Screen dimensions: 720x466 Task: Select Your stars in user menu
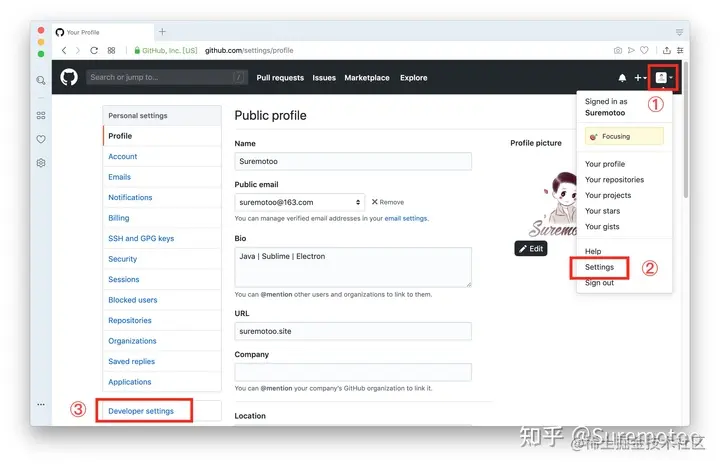click(x=602, y=211)
